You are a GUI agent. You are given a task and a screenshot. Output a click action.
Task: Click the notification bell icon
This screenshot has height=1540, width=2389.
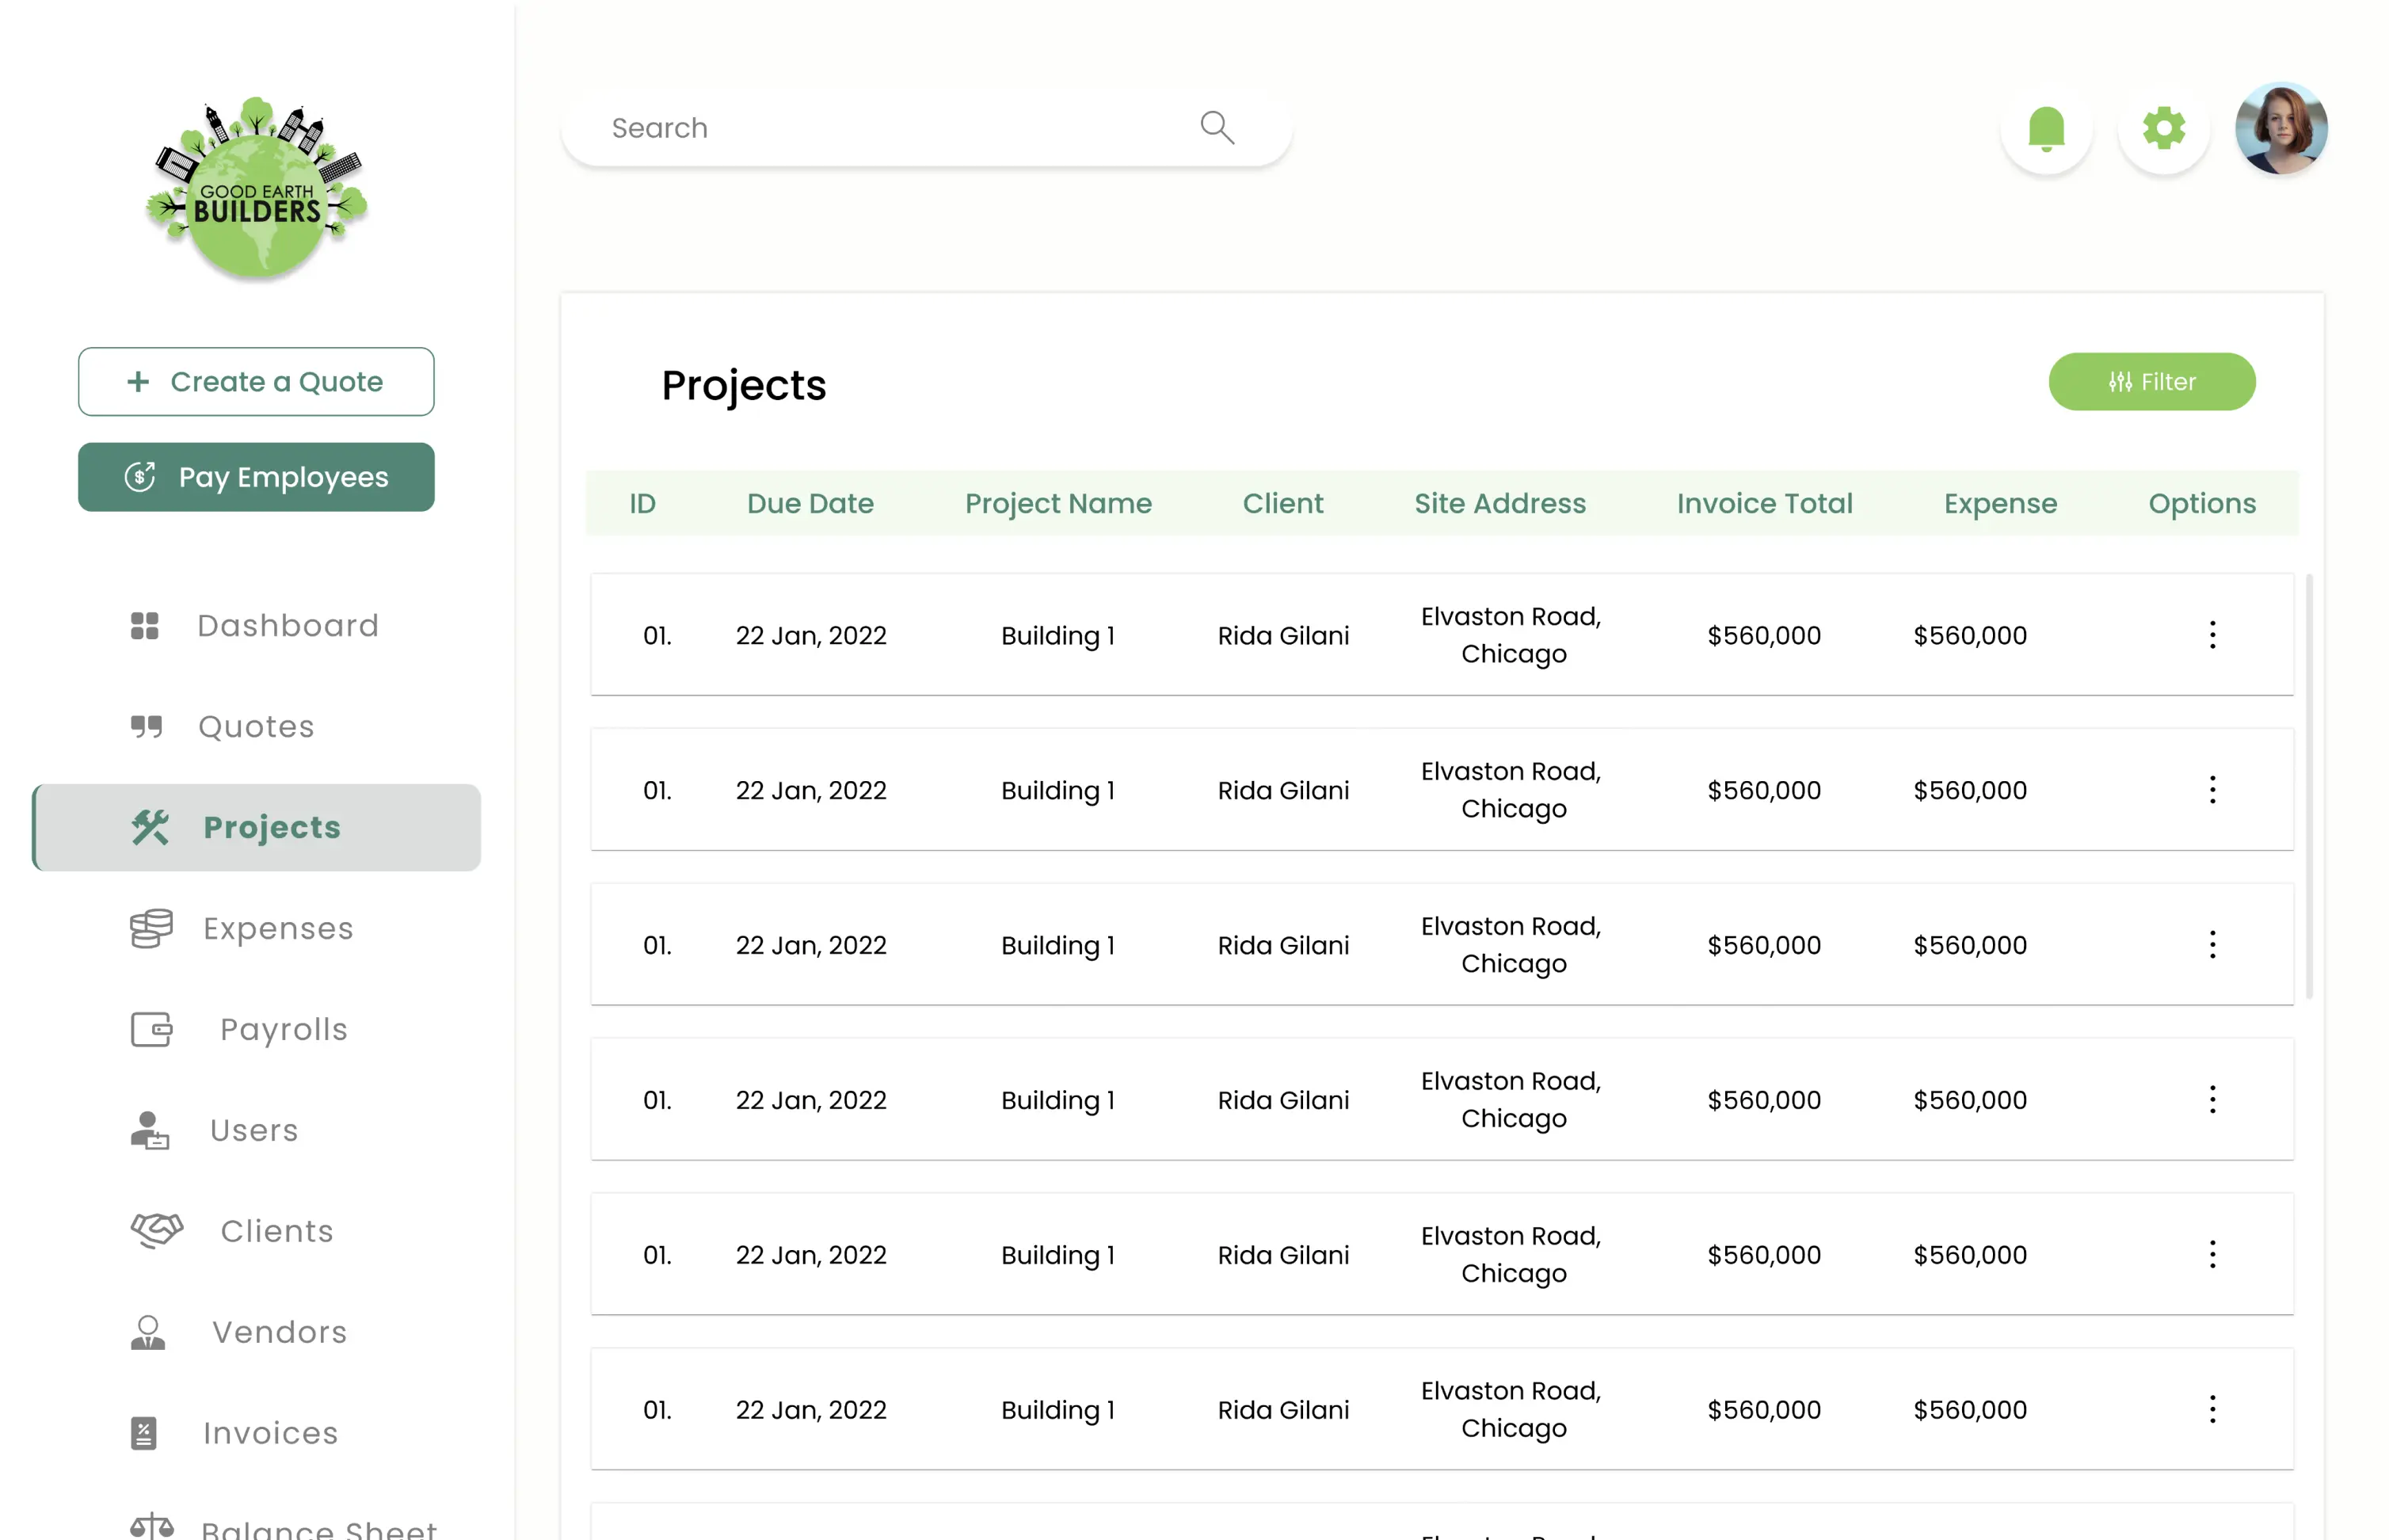pyautogui.click(x=2046, y=129)
